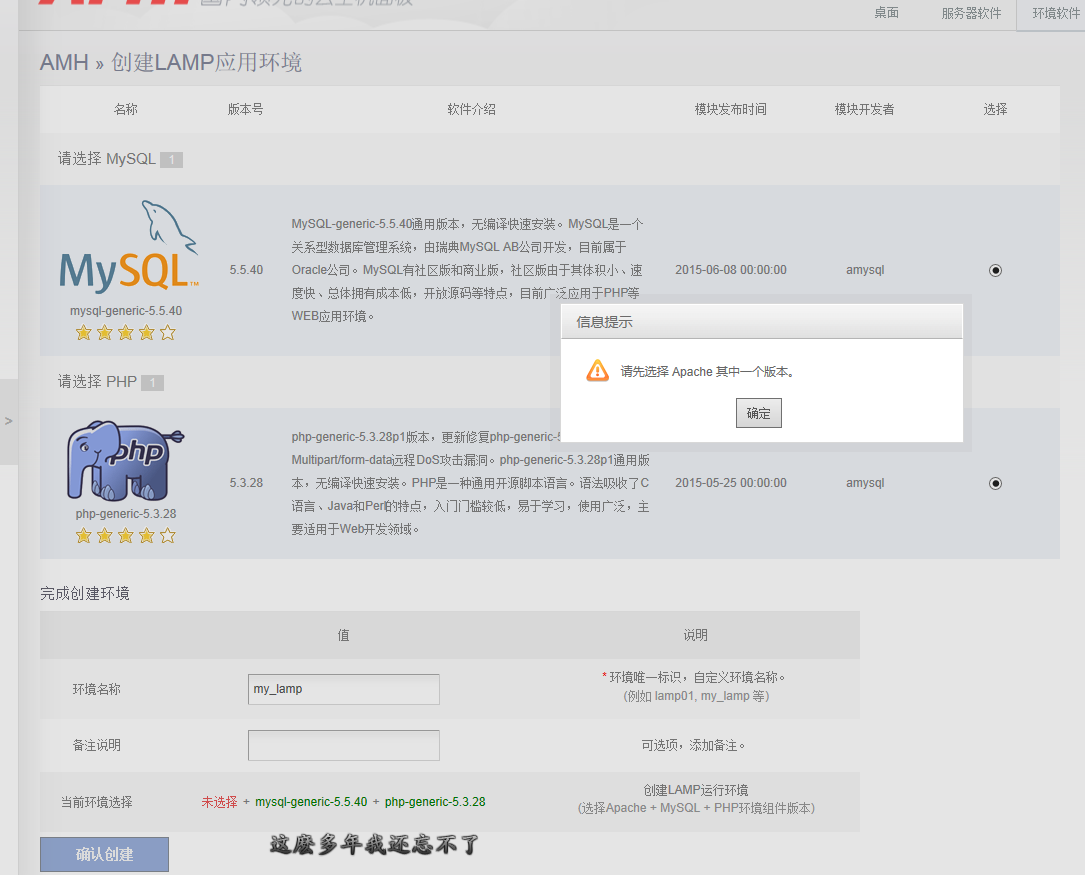Viewport: 1085px width, 875px height.
Task: Click the AMH breadcrumb link
Action: (x=64, y=63)
